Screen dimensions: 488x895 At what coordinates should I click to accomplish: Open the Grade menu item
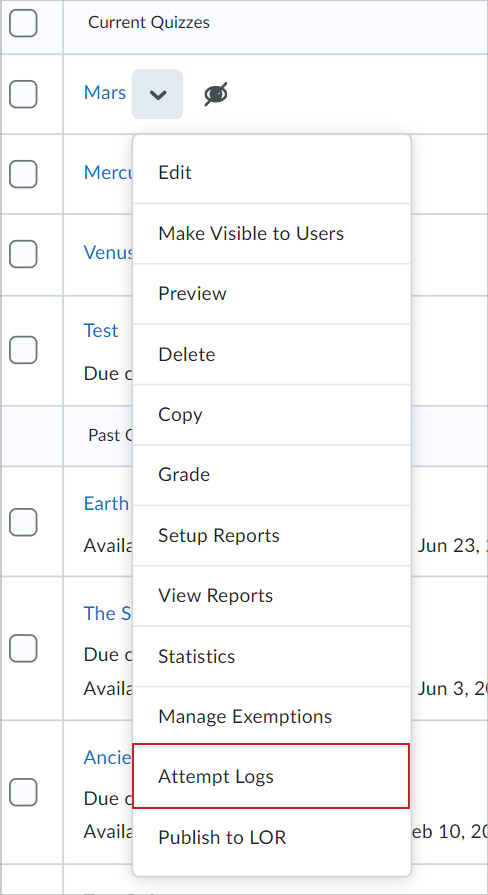click(x=272, y=475)
